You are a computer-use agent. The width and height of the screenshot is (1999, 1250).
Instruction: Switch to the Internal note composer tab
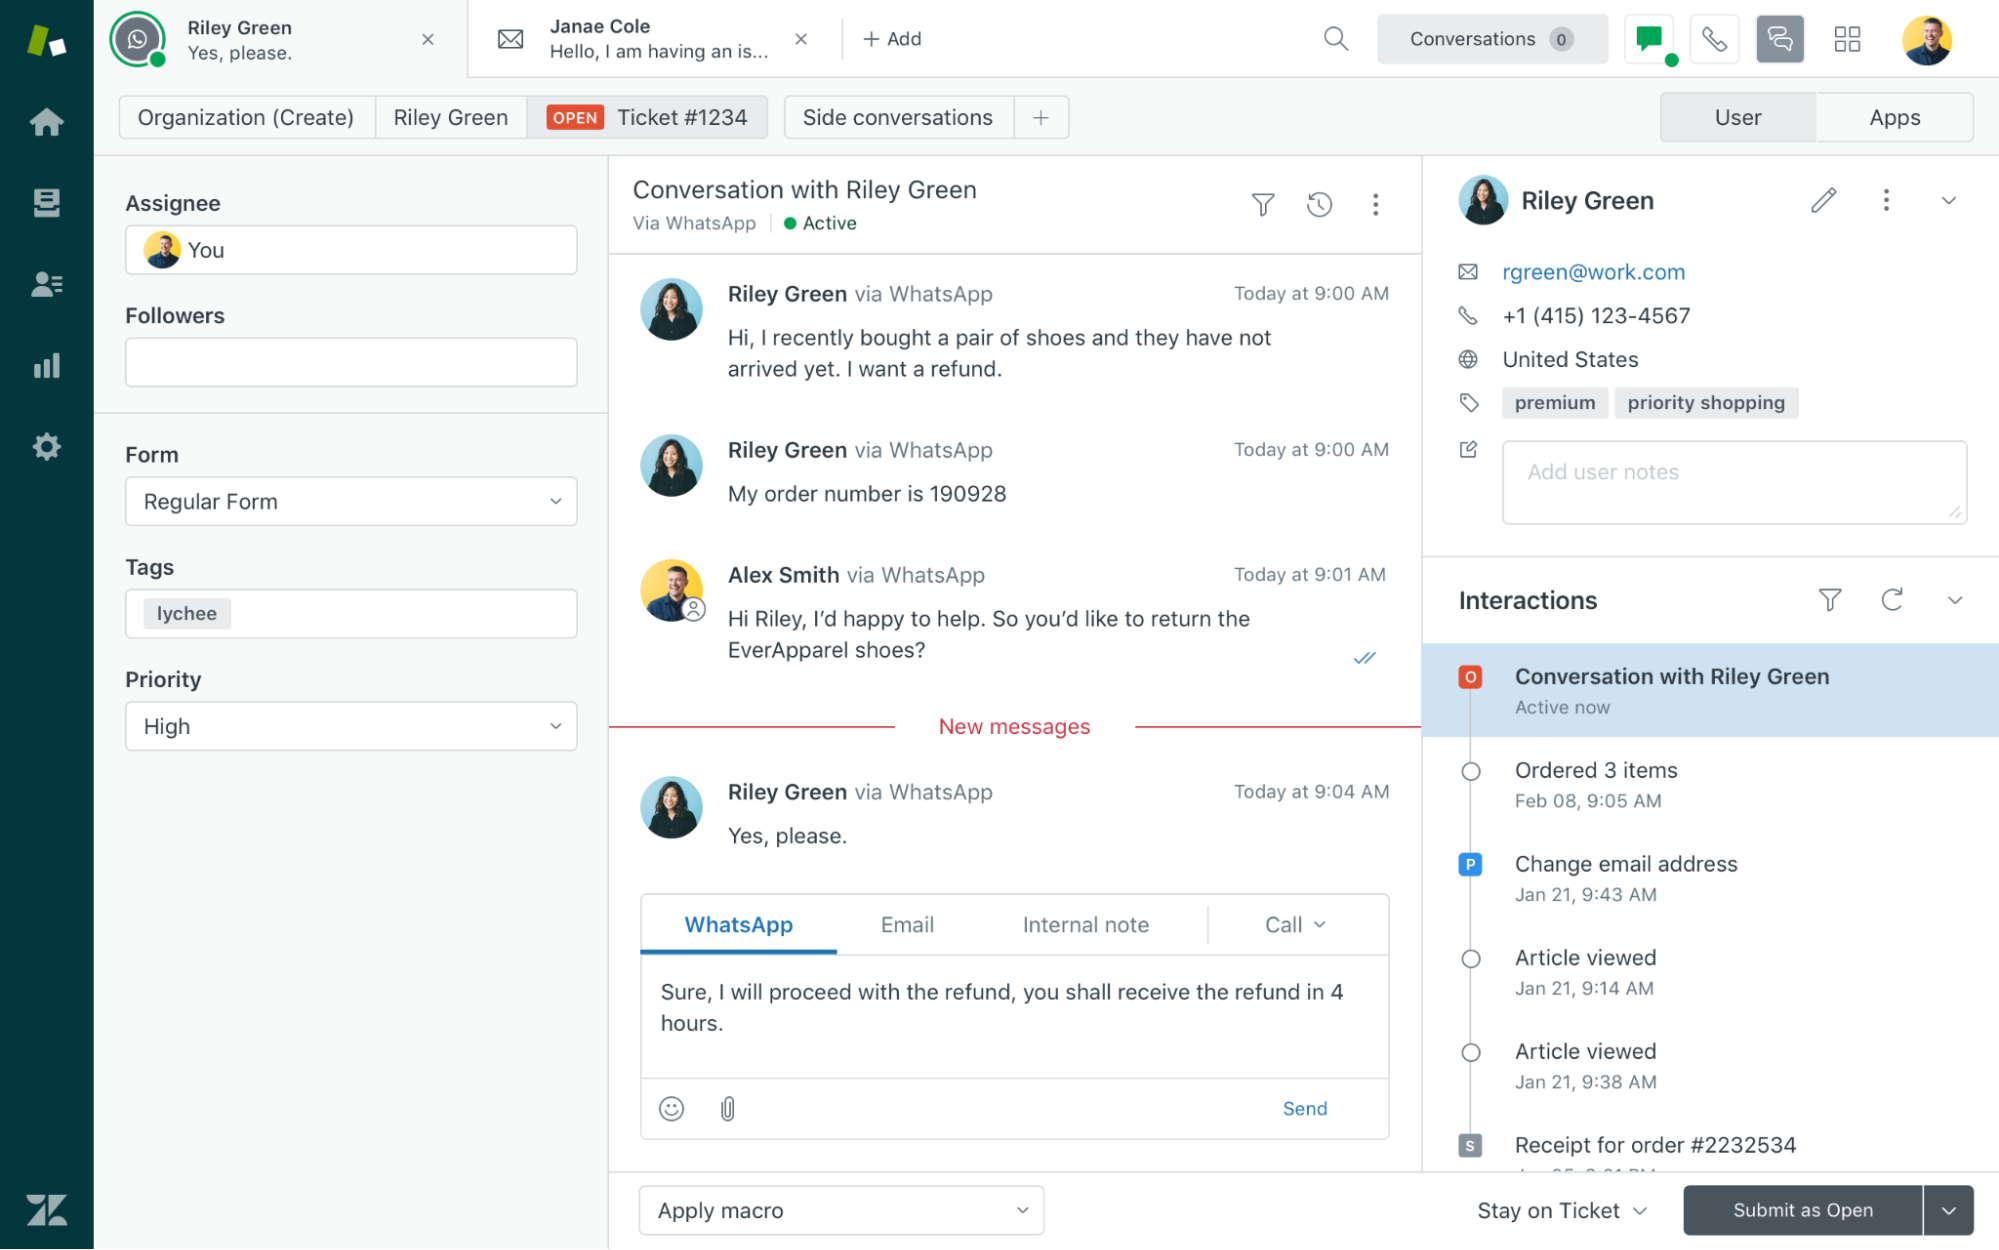click(1084, 924)
